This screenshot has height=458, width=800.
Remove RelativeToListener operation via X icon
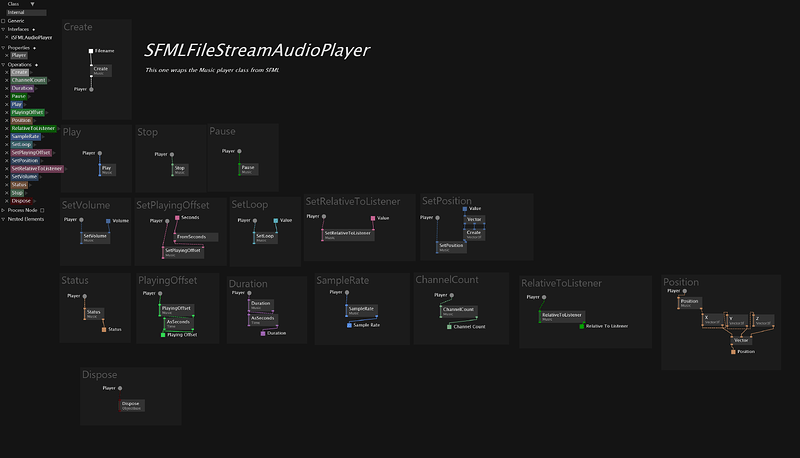coord(7,129)
